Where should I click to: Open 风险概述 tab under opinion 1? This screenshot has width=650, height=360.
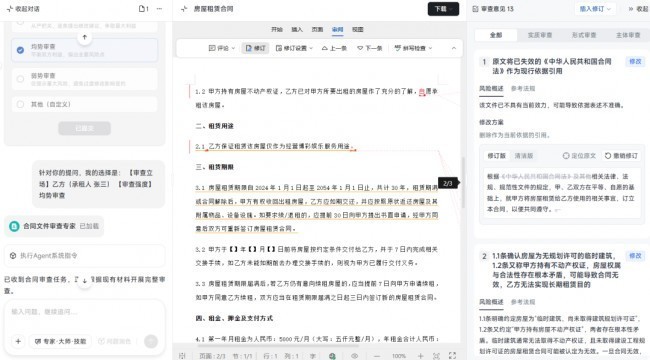[x=491, y=88]
